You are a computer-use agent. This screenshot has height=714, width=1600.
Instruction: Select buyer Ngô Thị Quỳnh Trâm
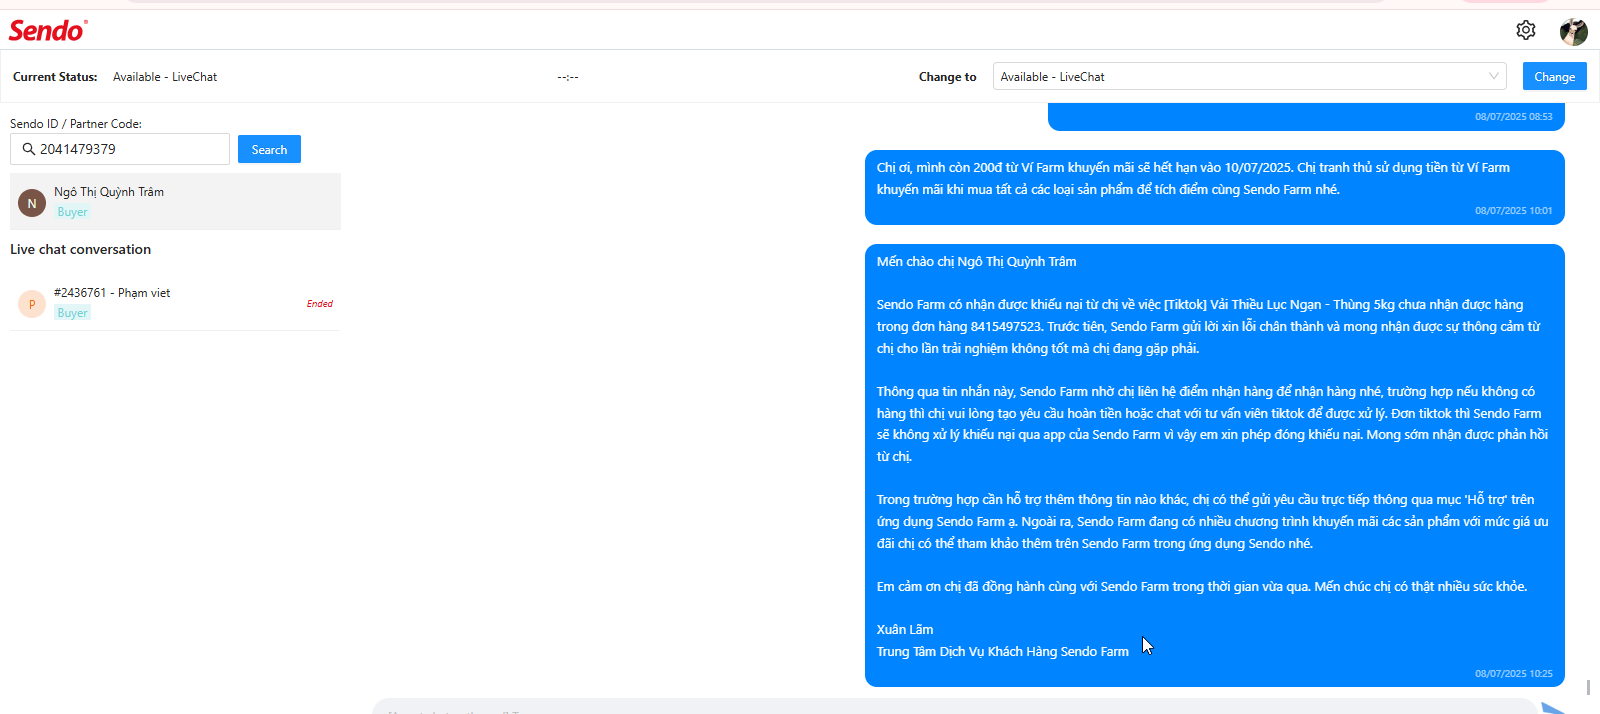175,201
